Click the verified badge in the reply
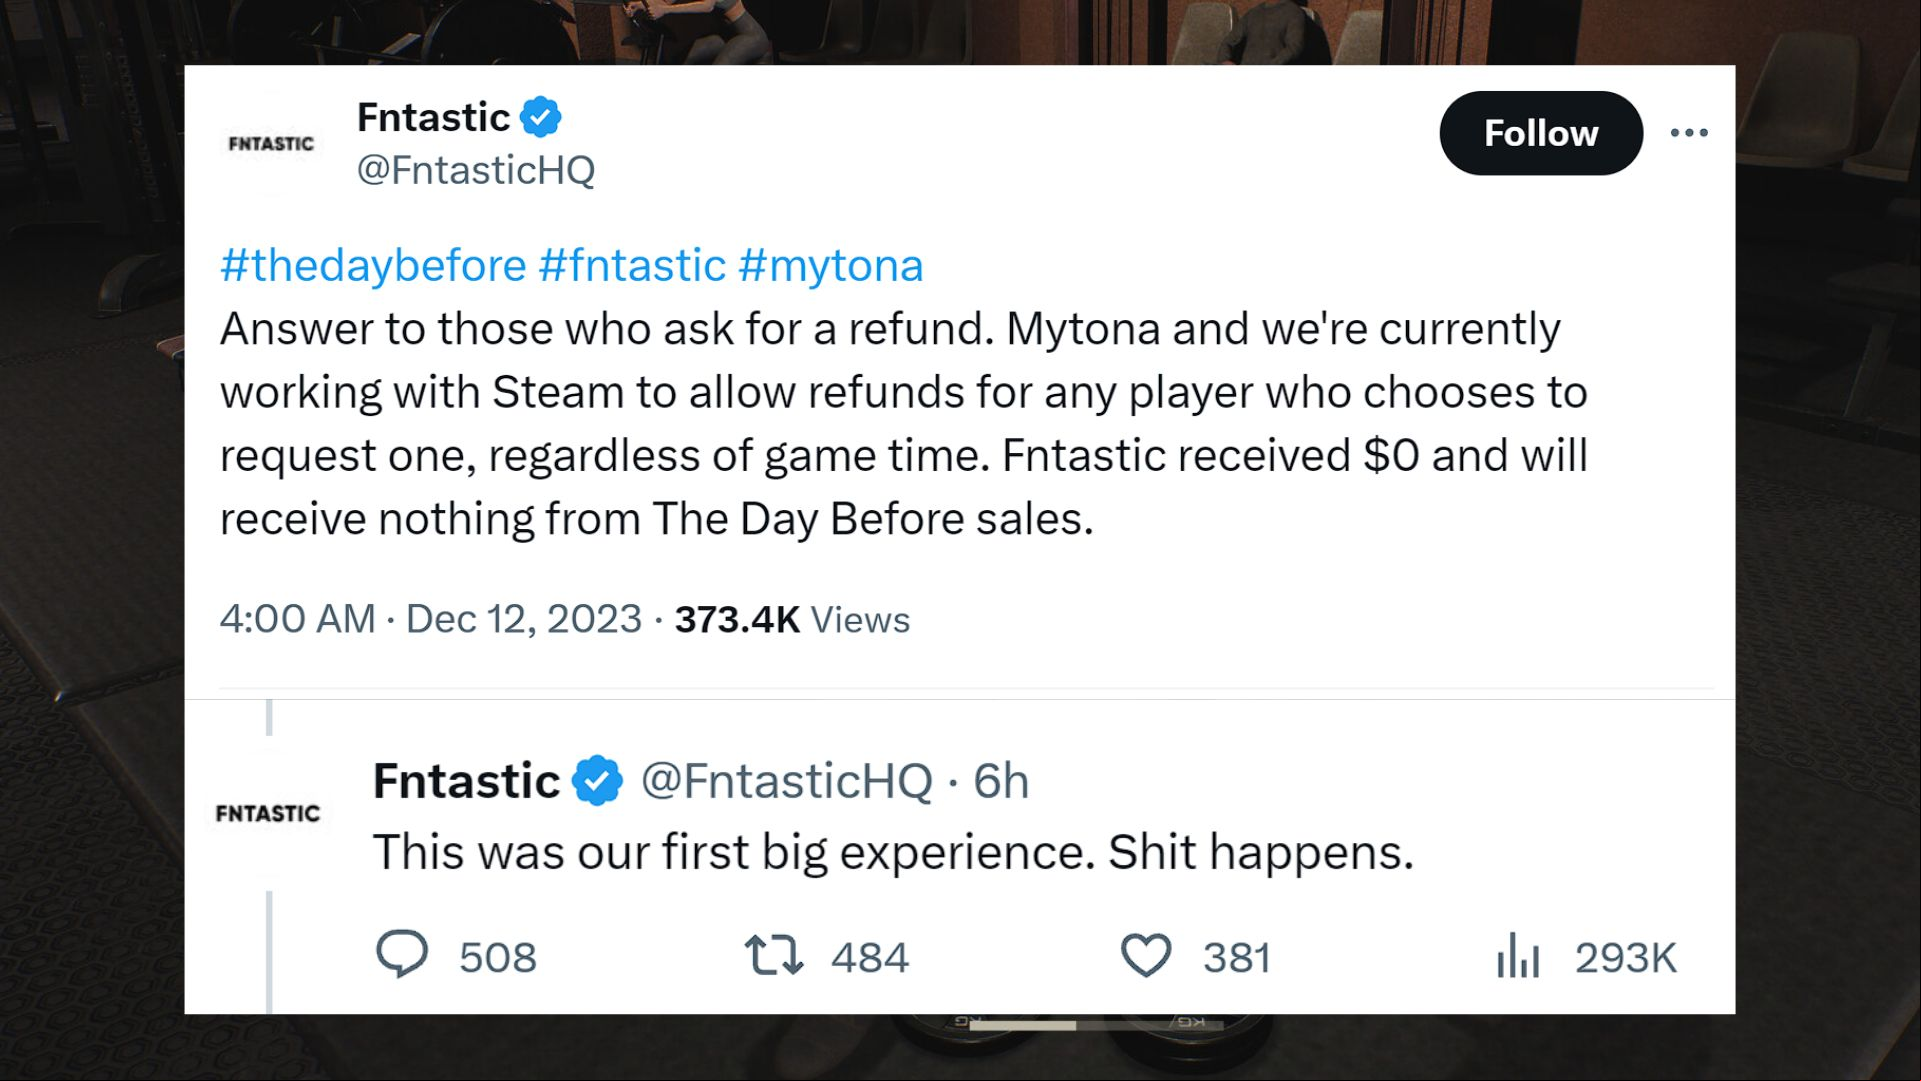This screenshot has width=1921, height=1081. [x=597, y=781]
